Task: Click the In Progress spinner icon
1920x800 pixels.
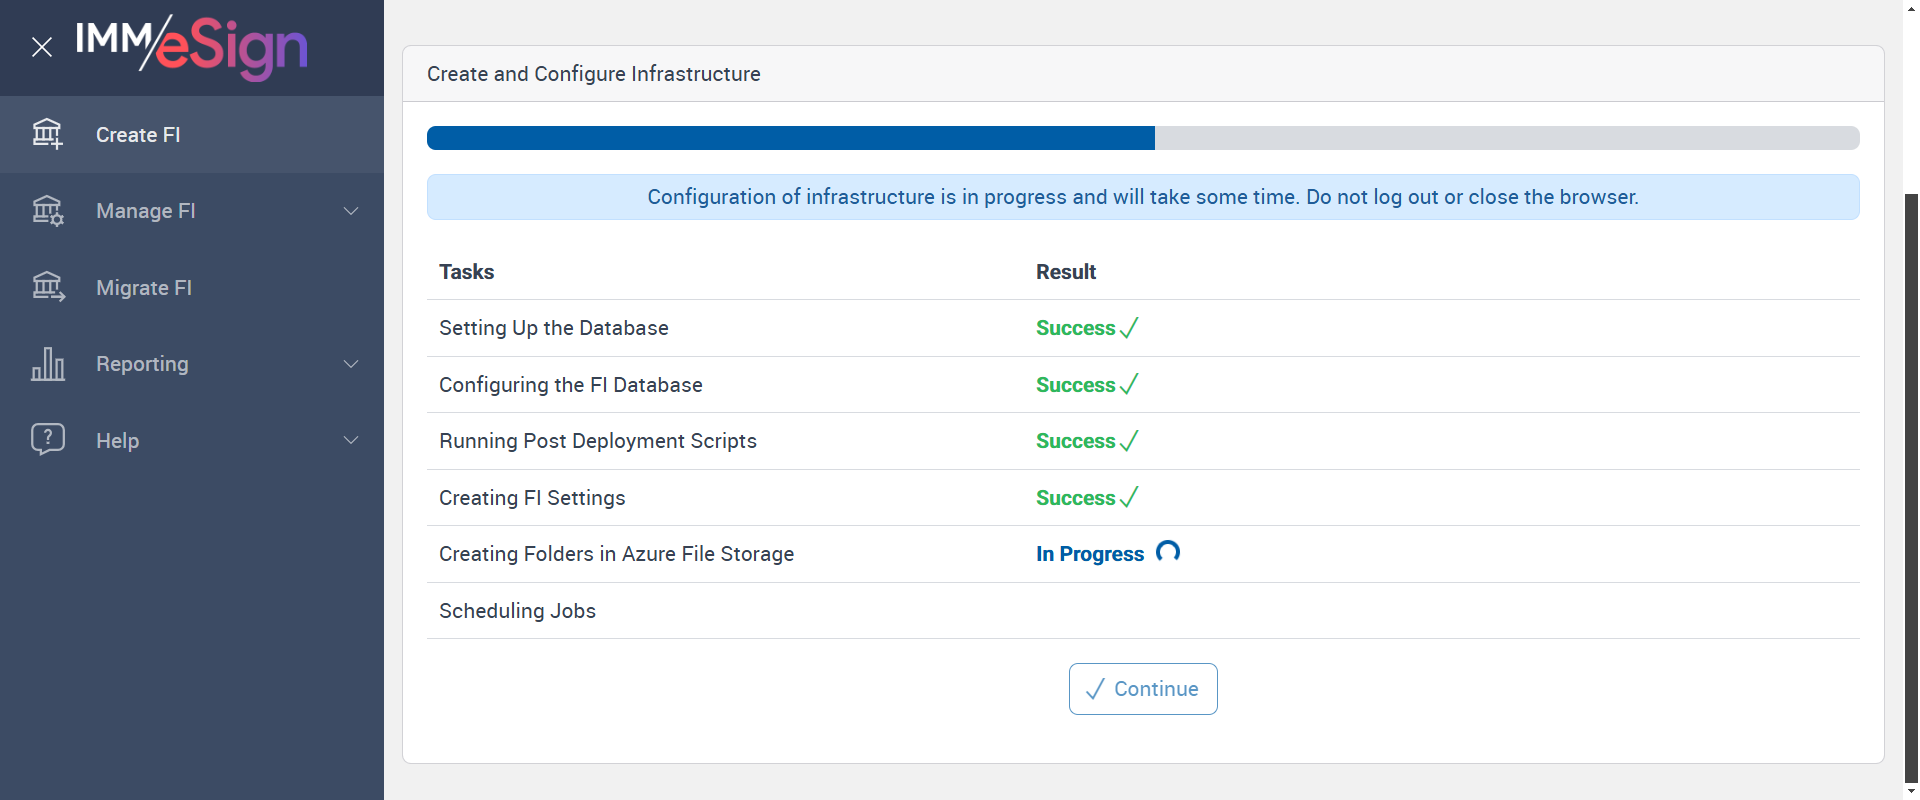Action: pos(1167,552)
